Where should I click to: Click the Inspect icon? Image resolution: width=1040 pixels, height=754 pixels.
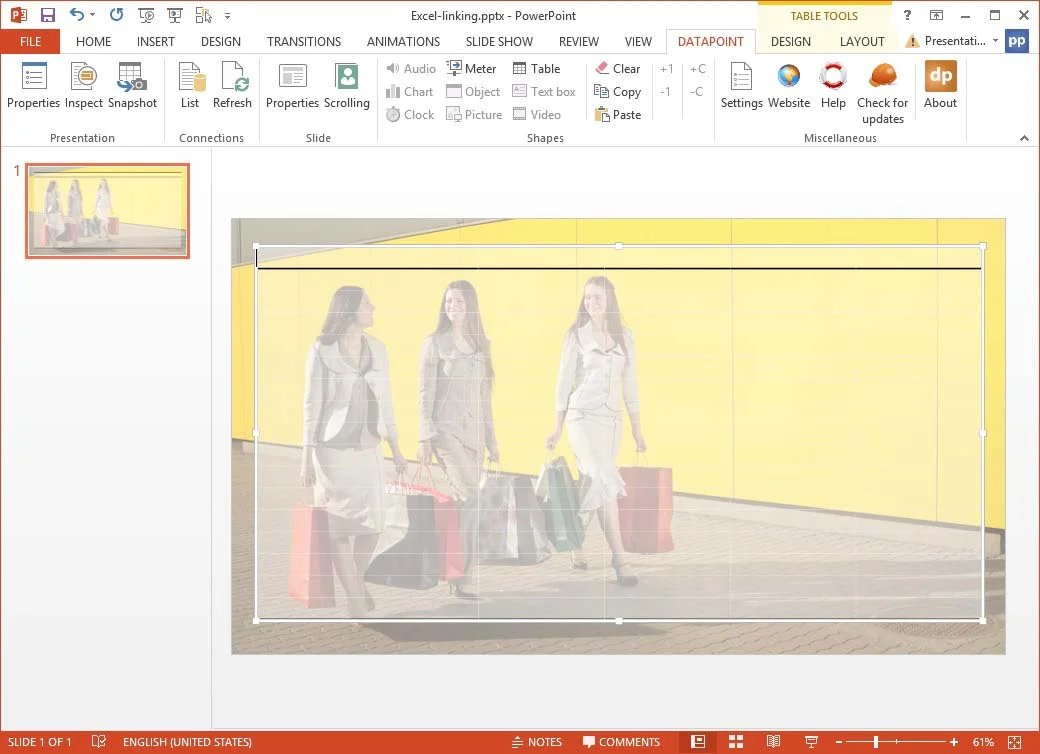(x=84, y=86)
